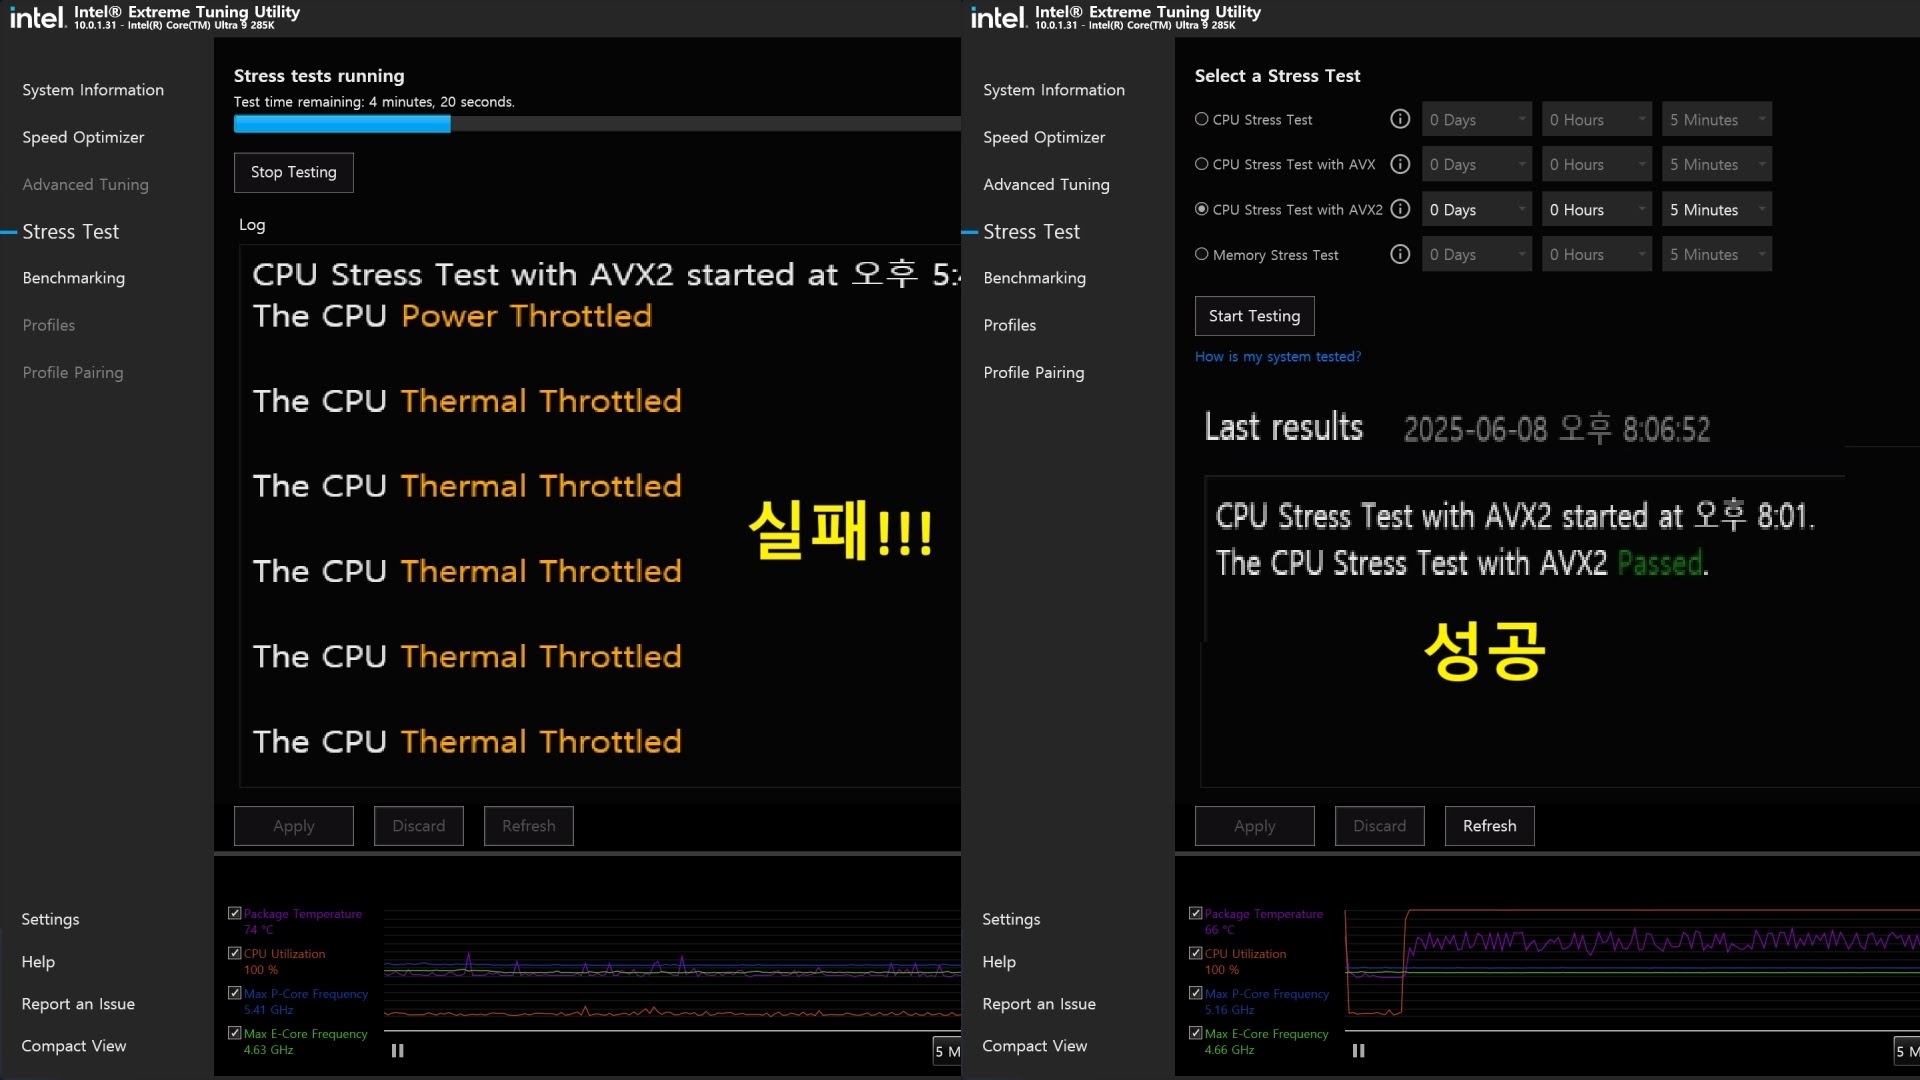Pause the monitoring graph in right window
The width and height of the screenshot is (1920, 1080).
click(1358, 1051)
